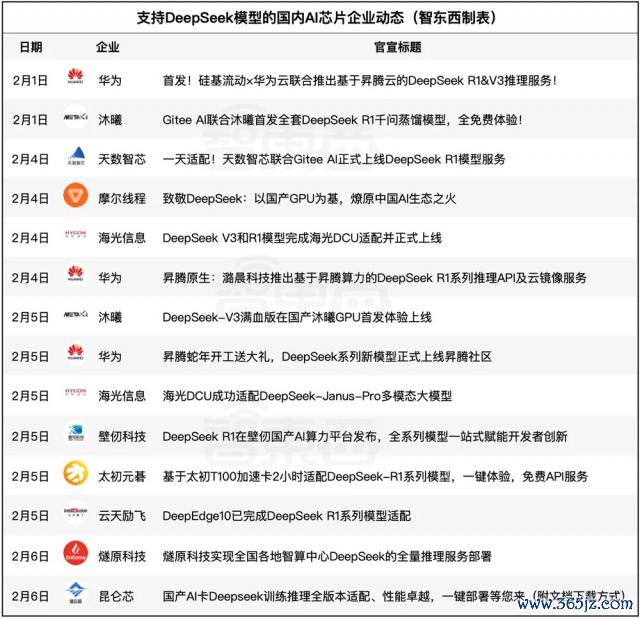The width and height of the screenshot is (640, 619).
Task: Click date 2月4日 in the 潞晨科技 row
Action: tap(30, 278)
